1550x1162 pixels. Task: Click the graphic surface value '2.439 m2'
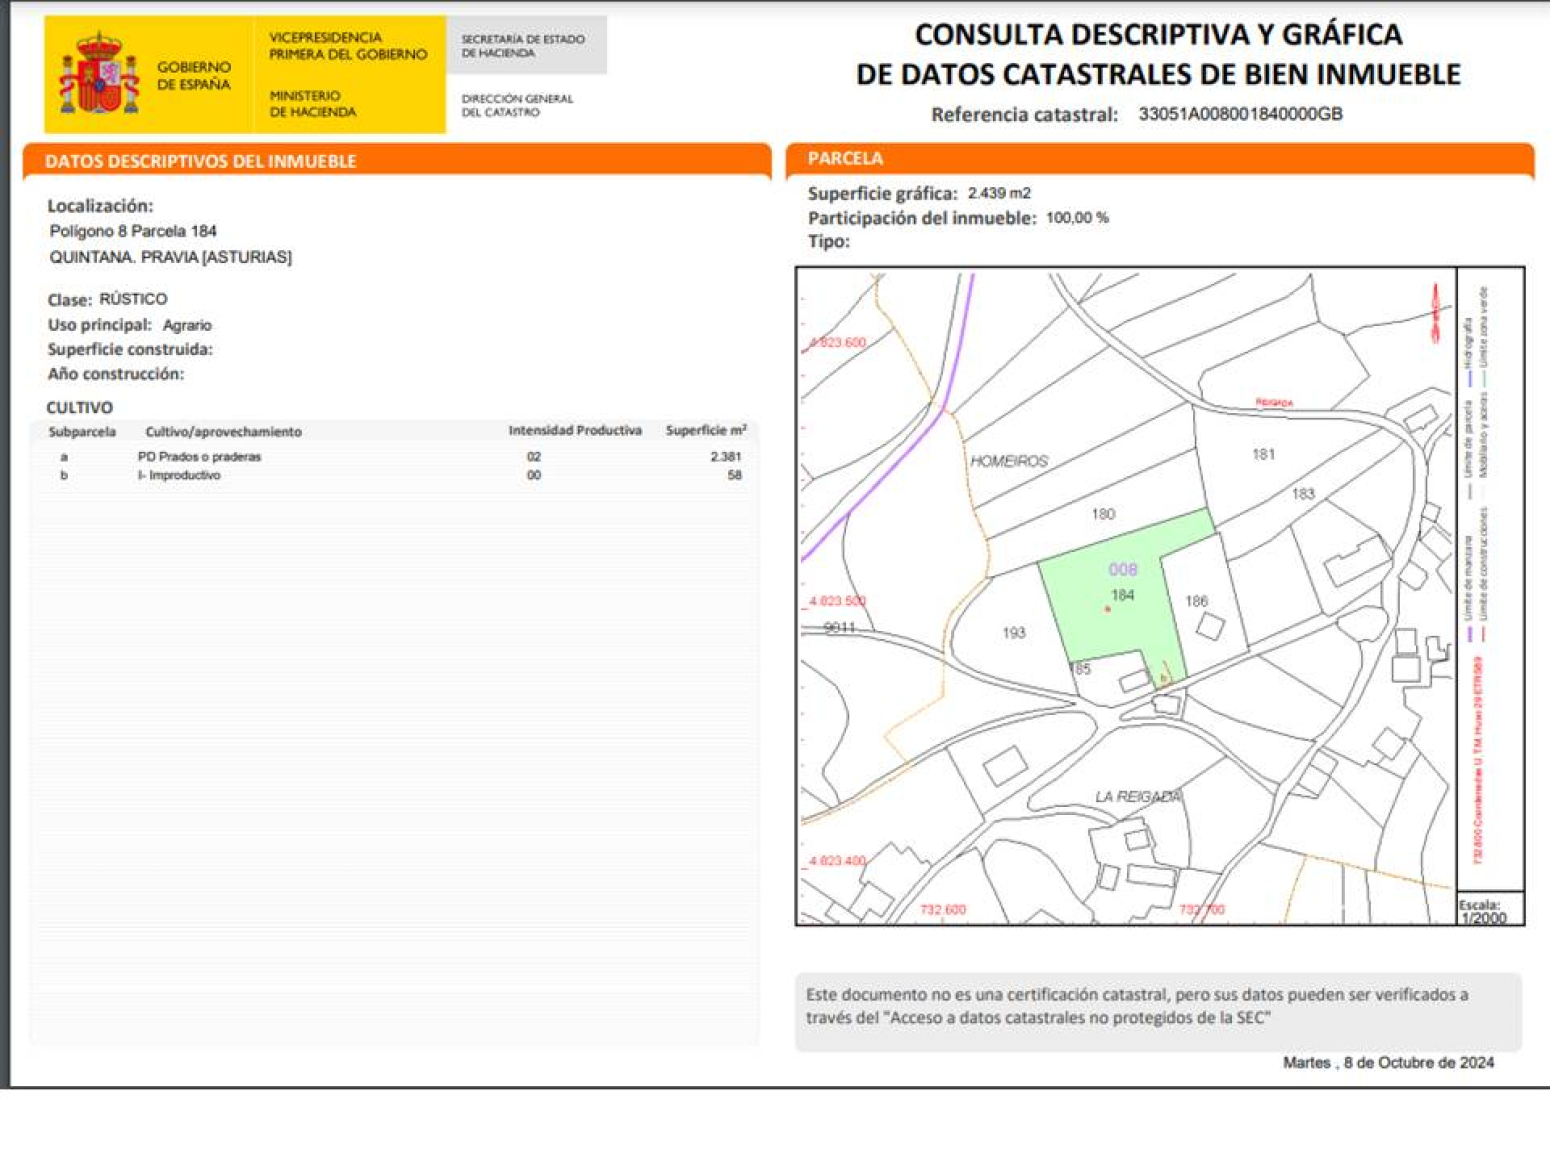point(999,193)
